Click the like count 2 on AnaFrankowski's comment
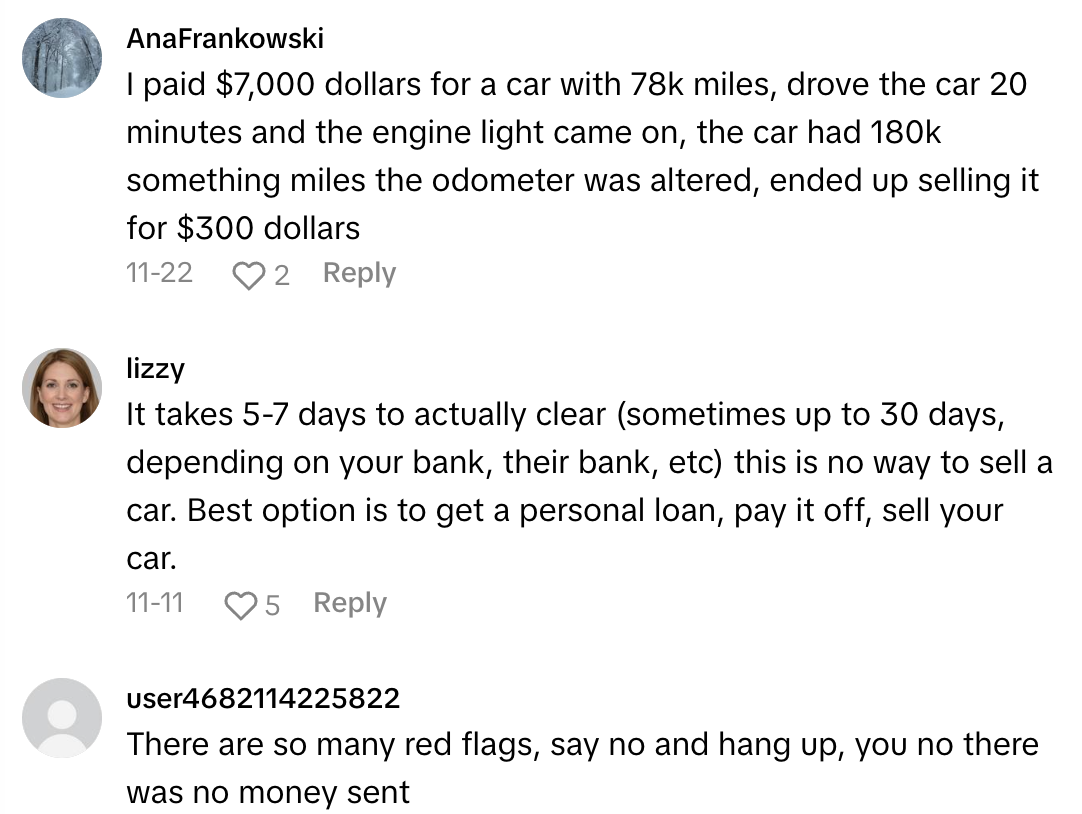Image resolution: width=1082 pixels, height=814 pixels. click(281, 275)
